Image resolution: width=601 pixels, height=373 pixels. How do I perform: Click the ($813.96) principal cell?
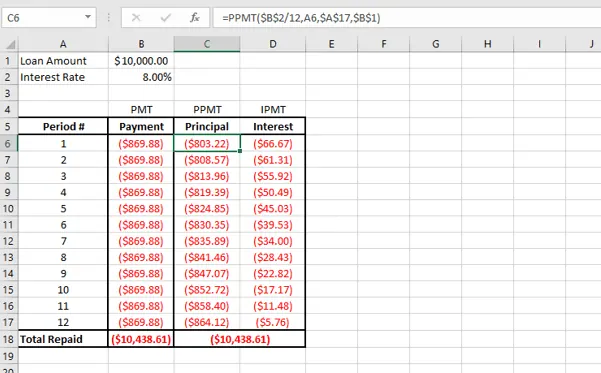click(207, 176)
